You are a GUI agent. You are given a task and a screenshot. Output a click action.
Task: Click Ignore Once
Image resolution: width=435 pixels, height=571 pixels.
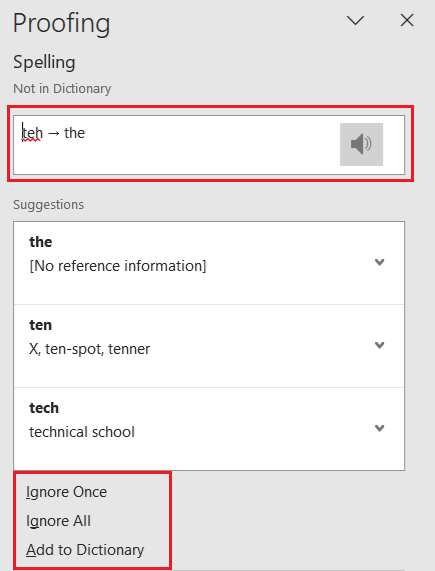click(67, 492)
